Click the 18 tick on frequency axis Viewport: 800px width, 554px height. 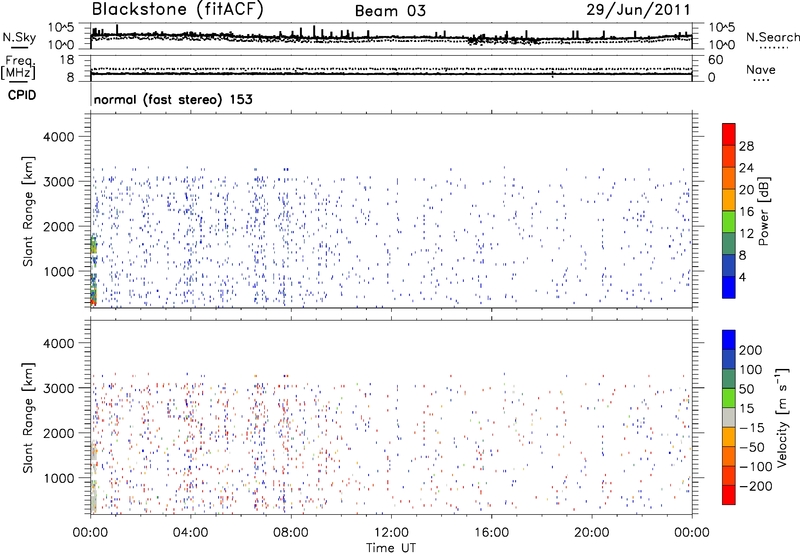tap(67, 60)
